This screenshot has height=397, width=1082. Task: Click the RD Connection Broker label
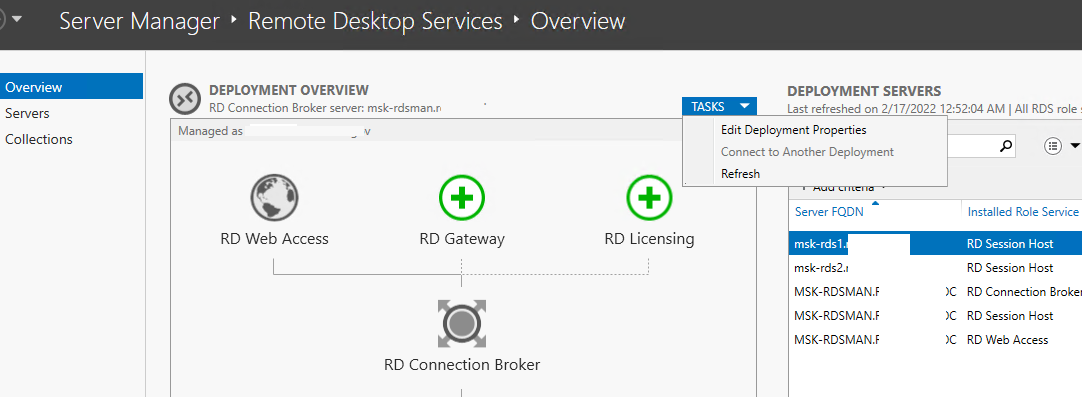pos(462,365)
